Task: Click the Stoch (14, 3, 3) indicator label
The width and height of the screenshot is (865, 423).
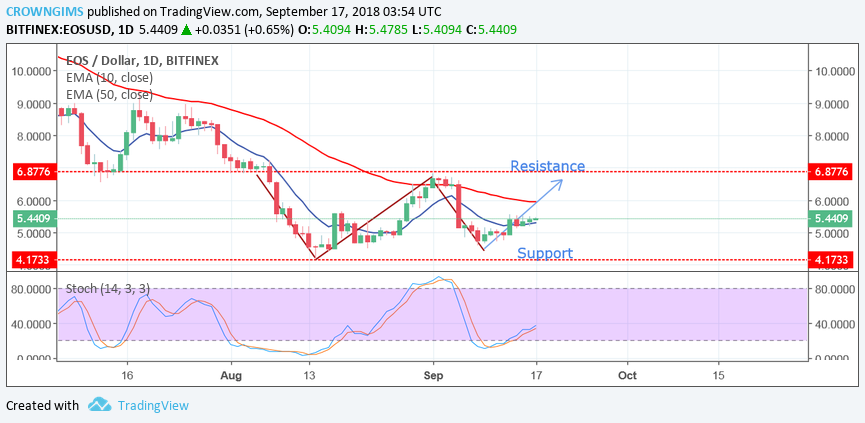Action: [108, 288]
